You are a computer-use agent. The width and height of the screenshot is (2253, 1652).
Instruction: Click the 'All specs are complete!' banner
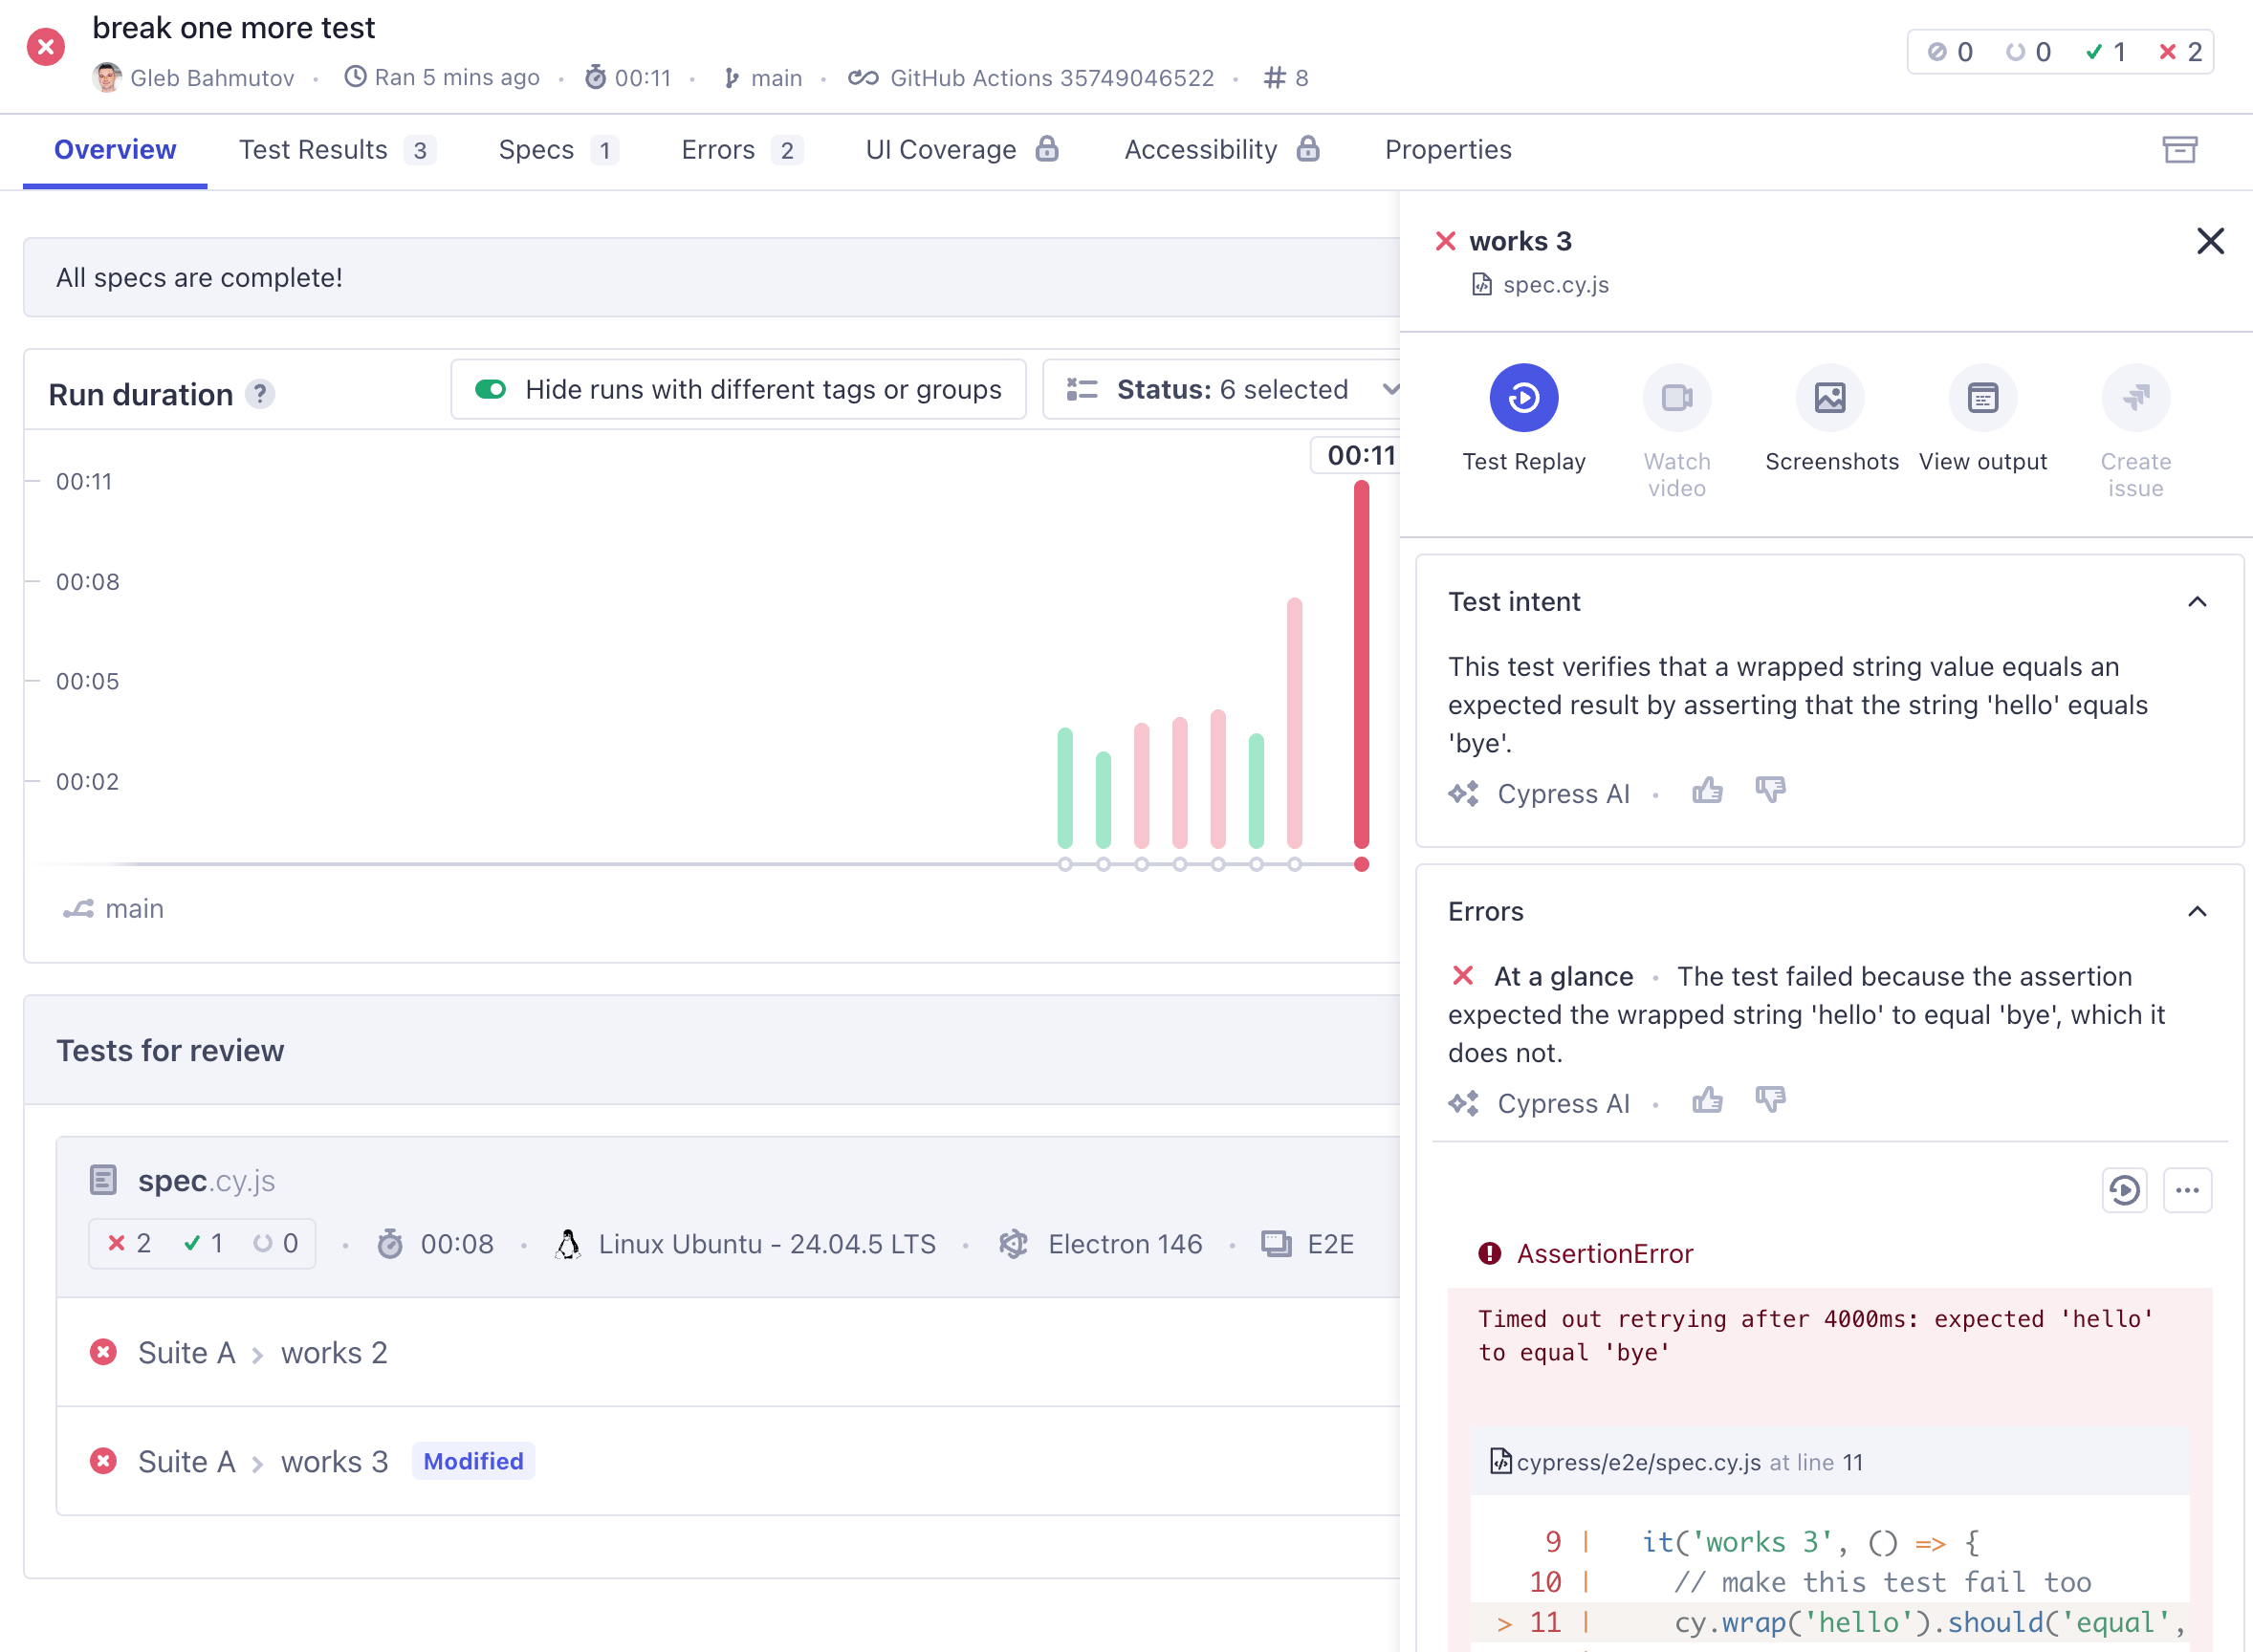click(x=711, y=277)
